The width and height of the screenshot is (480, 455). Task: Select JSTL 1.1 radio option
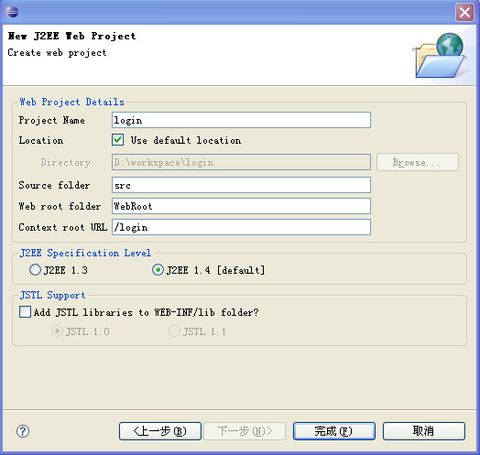pyautogui.click(x=174, y=331)
